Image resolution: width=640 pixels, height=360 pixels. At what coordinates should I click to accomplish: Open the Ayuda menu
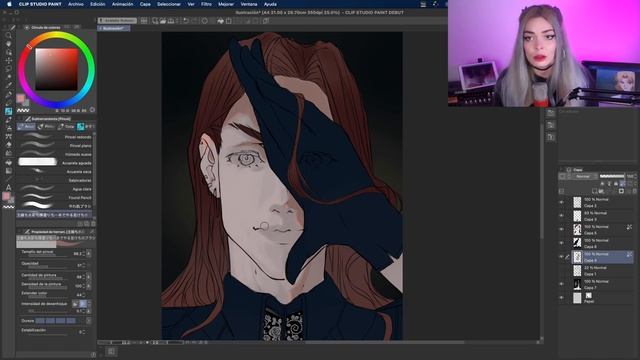click(270, 4)
